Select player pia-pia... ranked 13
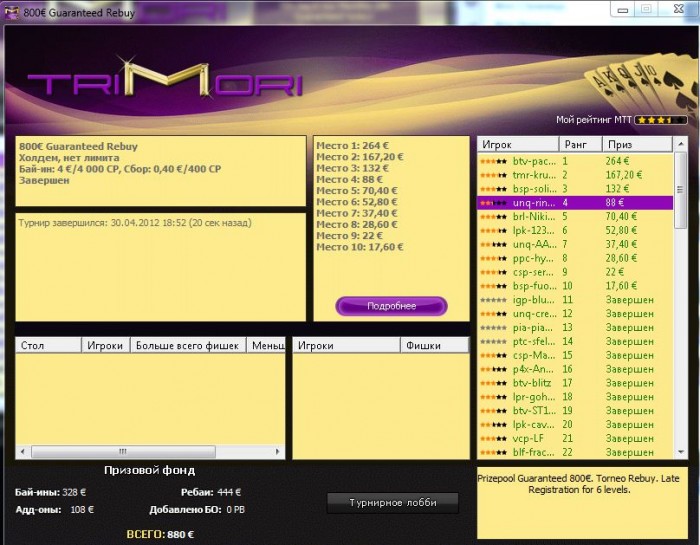 575,327
